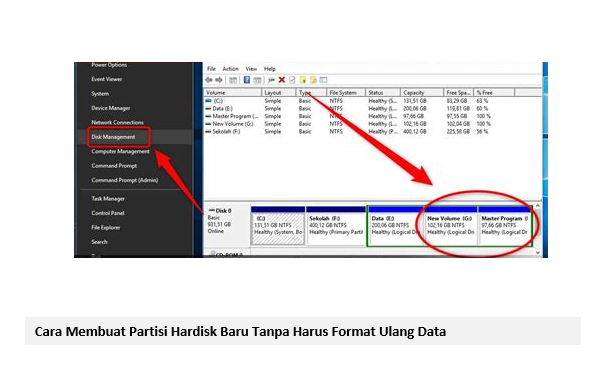Select the Master Program partition block in Disk 0

[x=505, y=226]
